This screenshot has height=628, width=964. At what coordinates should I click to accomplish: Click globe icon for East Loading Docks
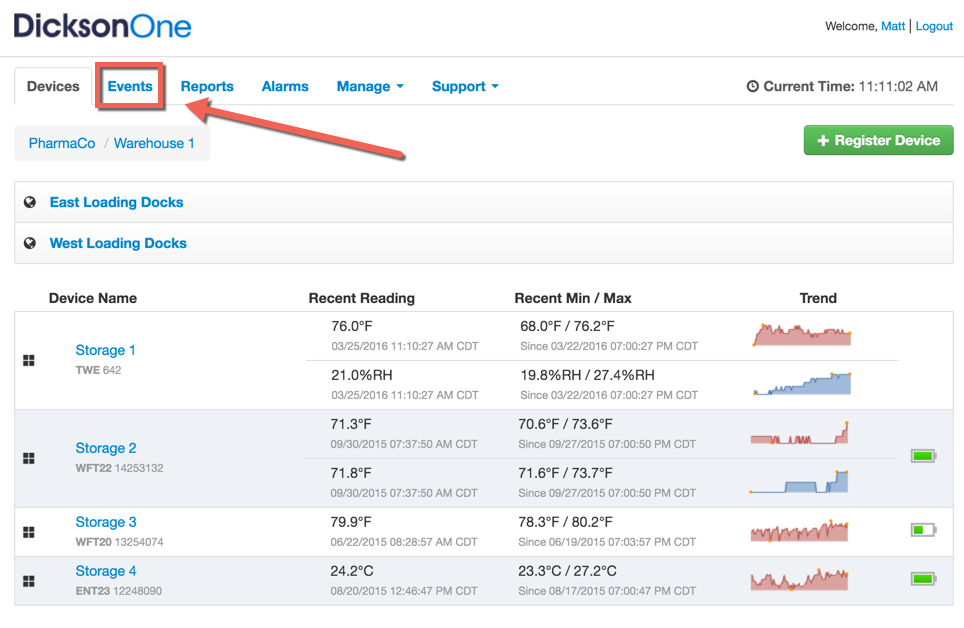(30, 202)
